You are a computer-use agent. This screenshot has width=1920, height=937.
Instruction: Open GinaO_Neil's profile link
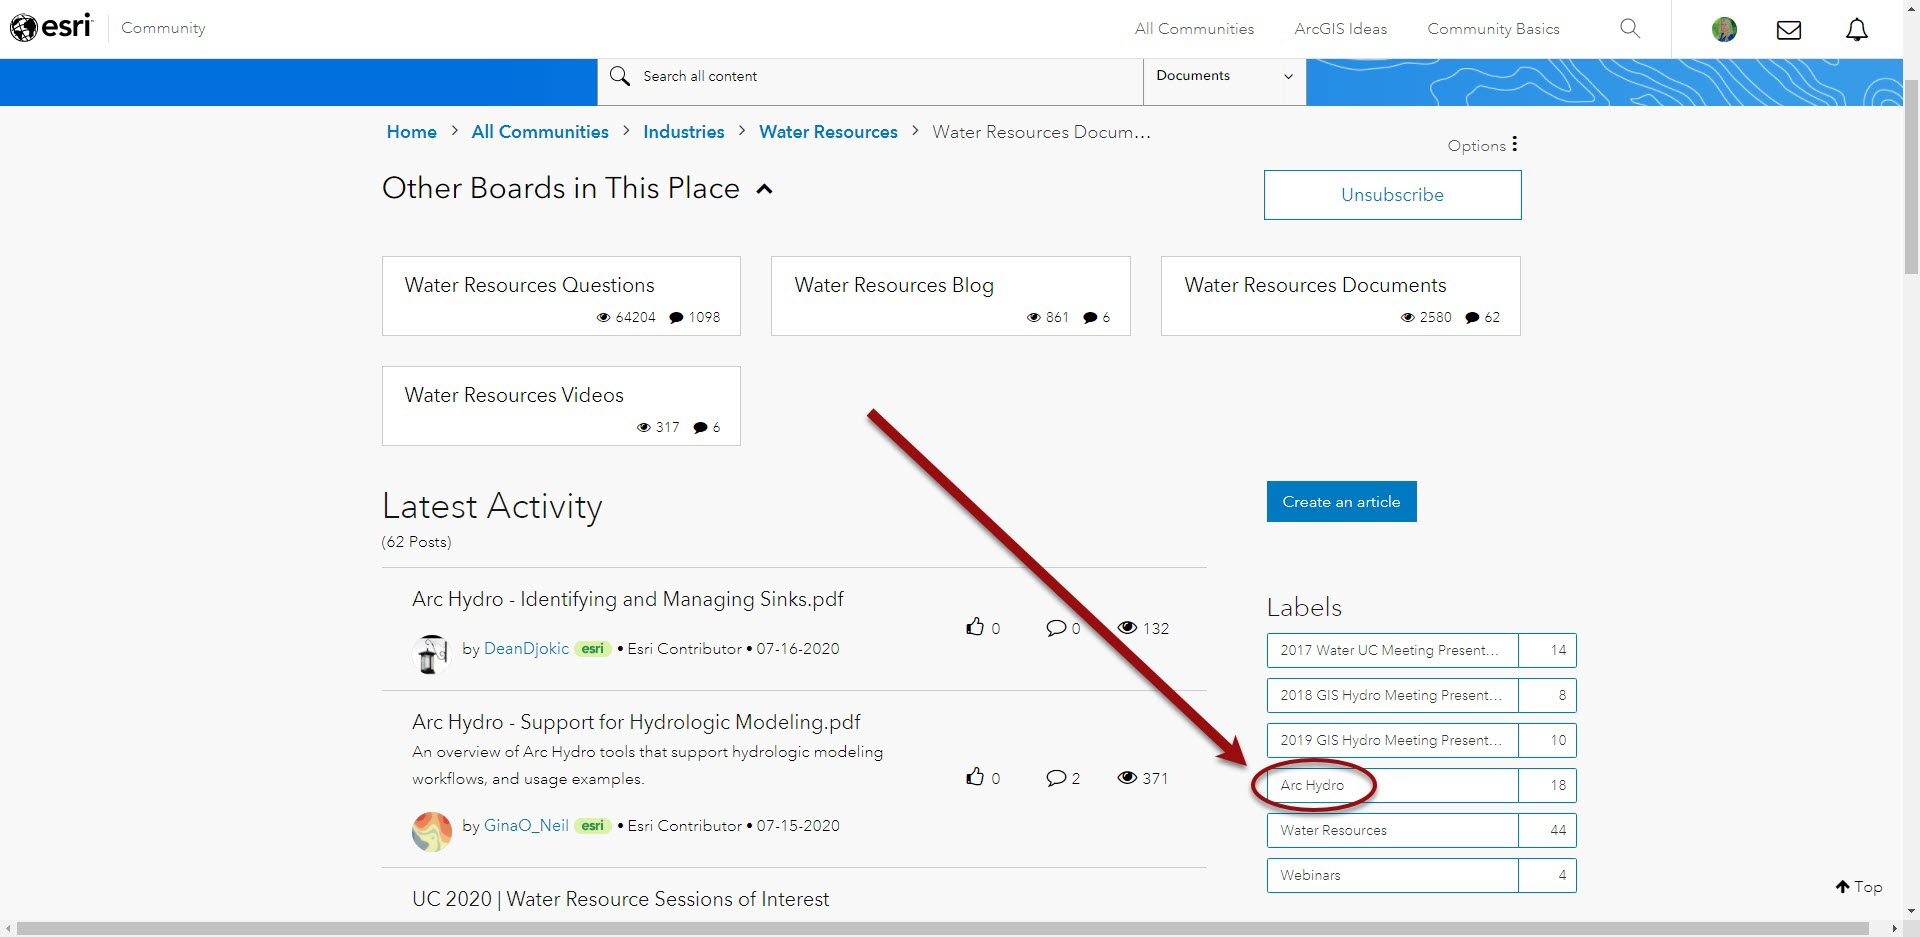[526, 826]
